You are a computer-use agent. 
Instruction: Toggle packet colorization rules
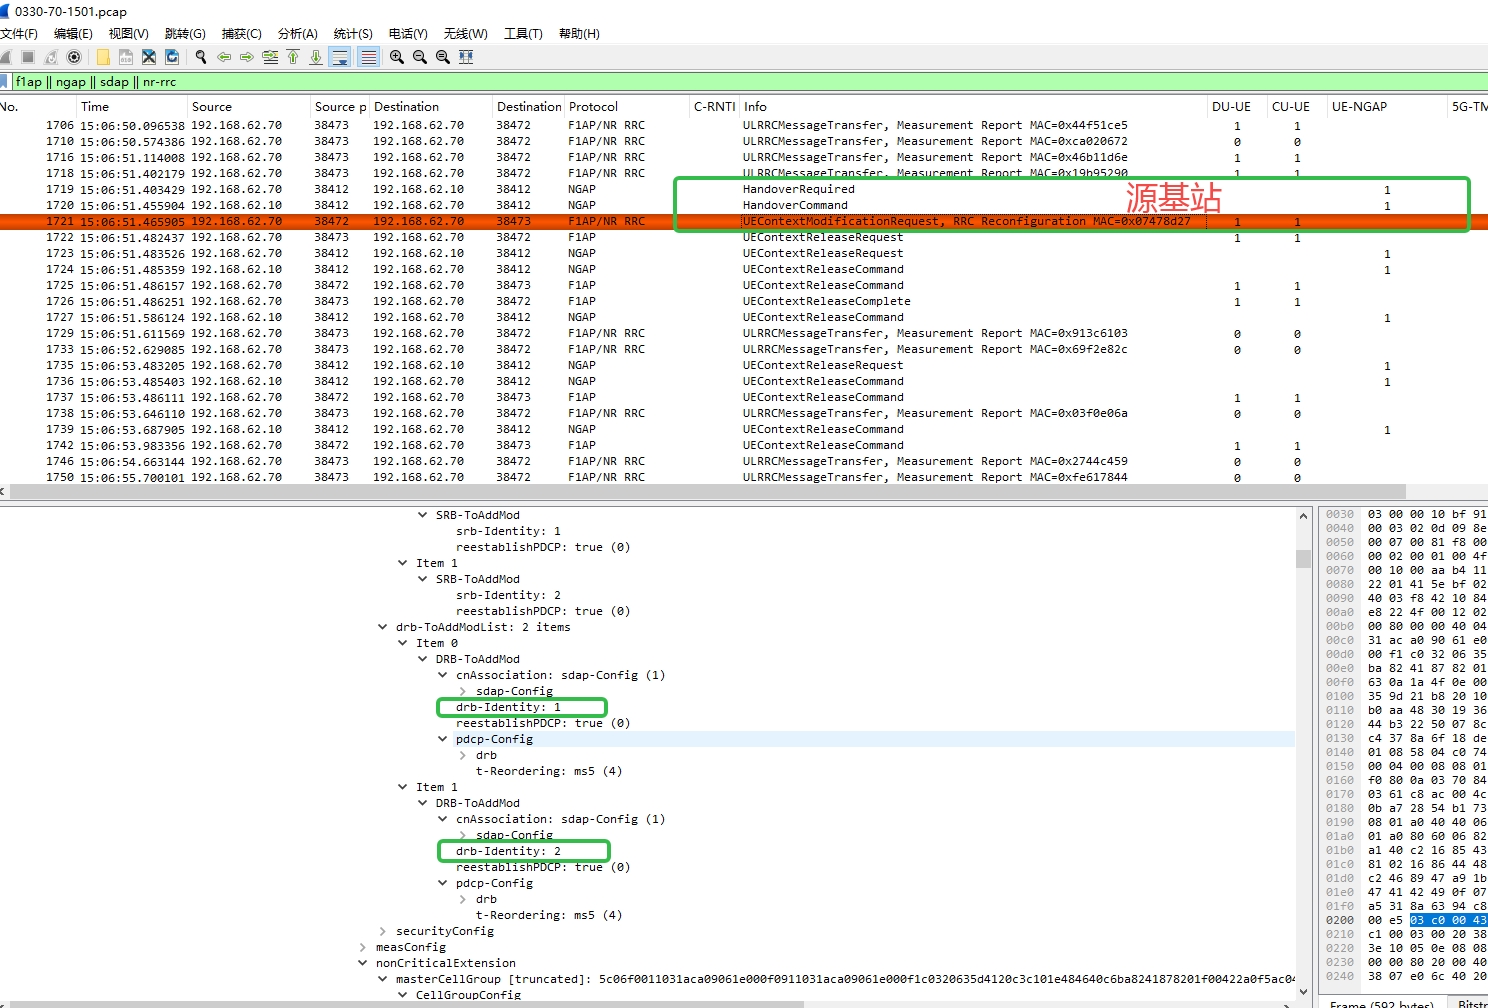pos(369,57)
